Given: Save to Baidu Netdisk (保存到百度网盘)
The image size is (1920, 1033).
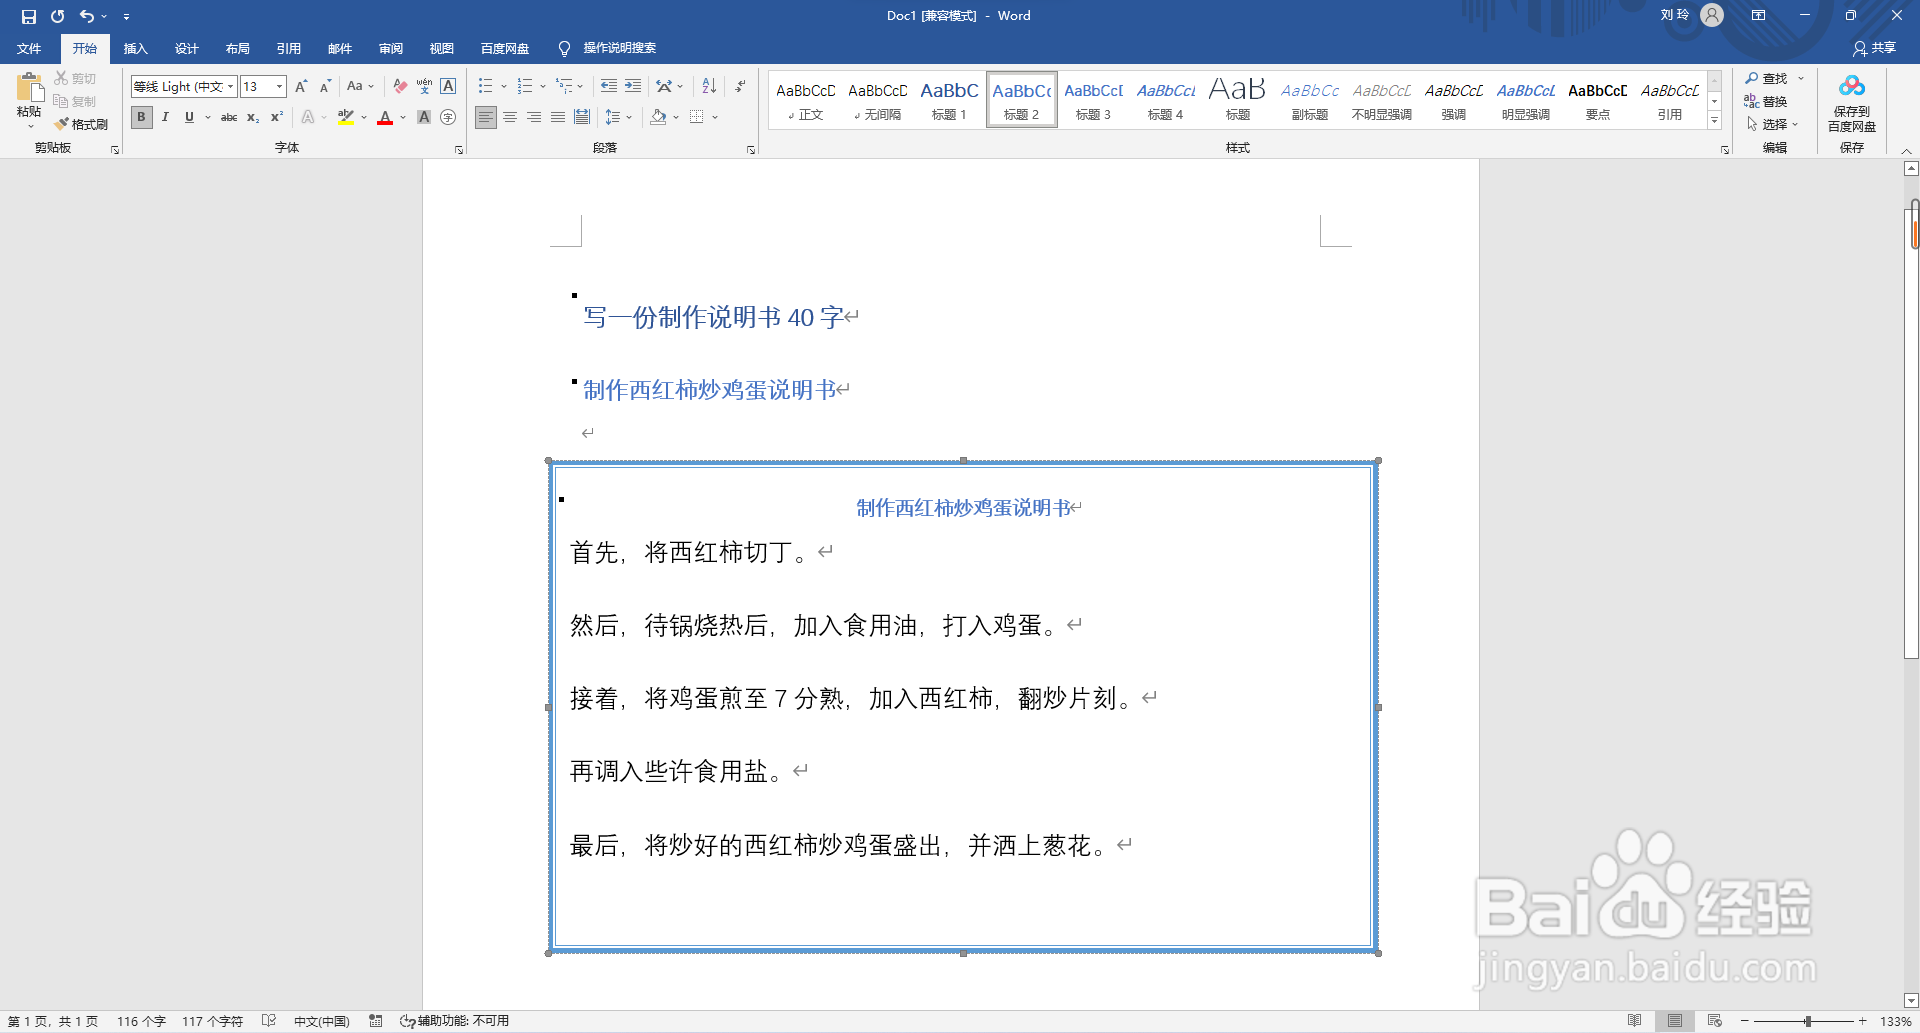Looking at the screenshot, I should click(1852, 104).
